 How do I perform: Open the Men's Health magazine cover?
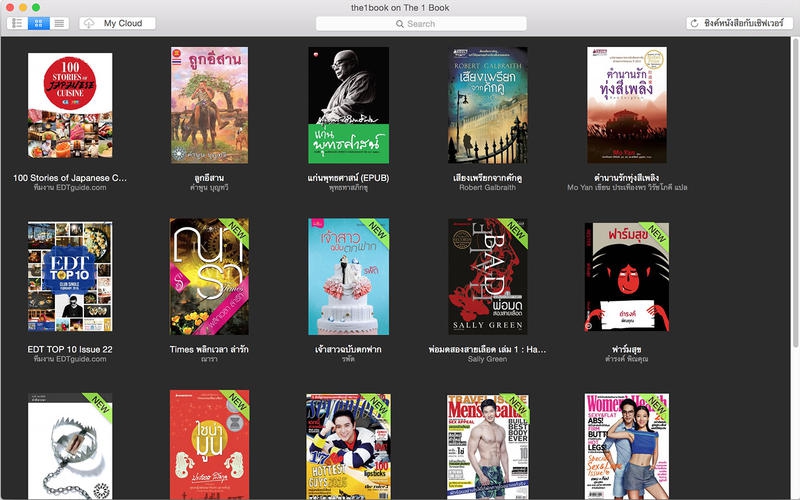pyautogui.click(x=488, y=446)
